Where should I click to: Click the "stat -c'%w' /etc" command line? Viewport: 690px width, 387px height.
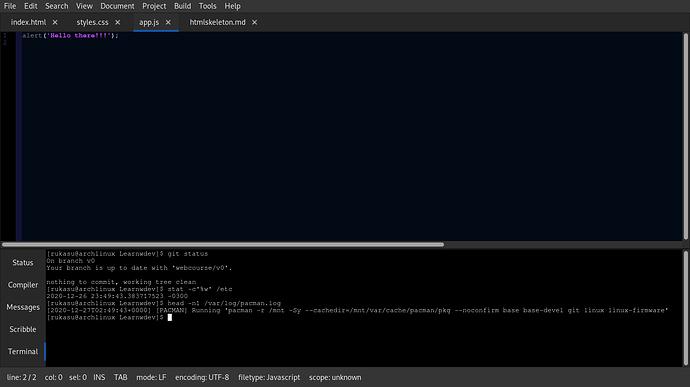click(x=200, y=289)
